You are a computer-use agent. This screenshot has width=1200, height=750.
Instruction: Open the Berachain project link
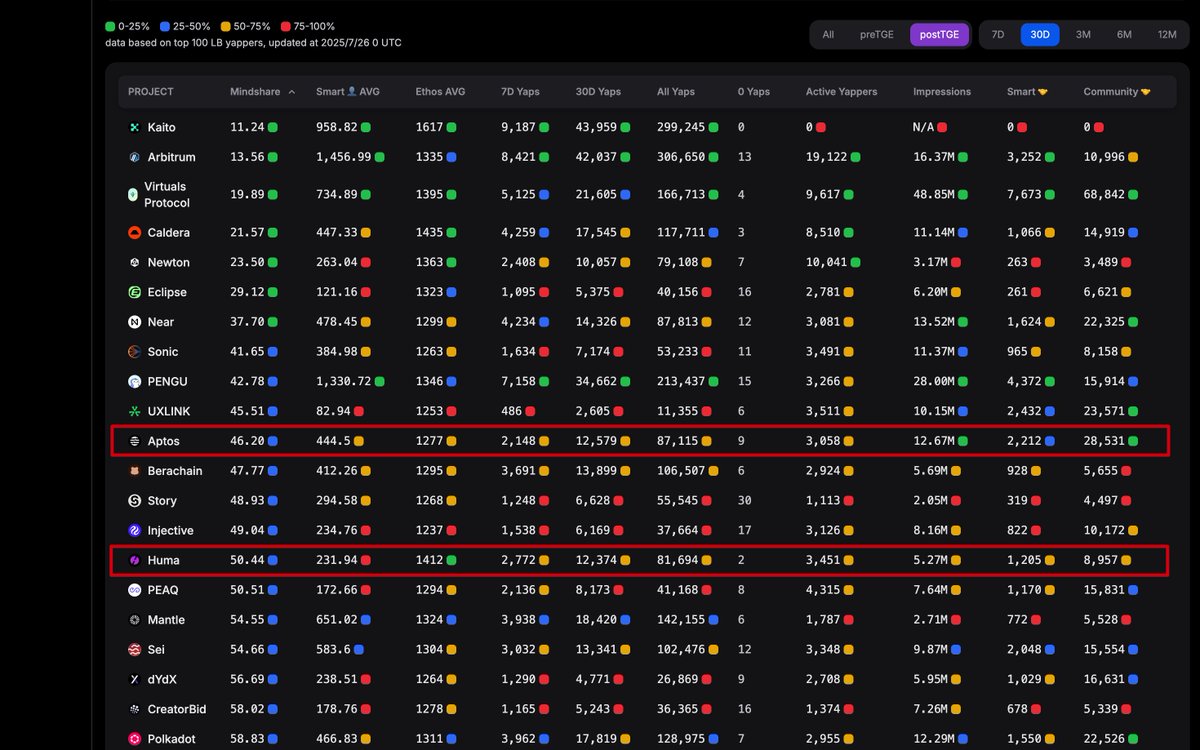click(175, 471)
